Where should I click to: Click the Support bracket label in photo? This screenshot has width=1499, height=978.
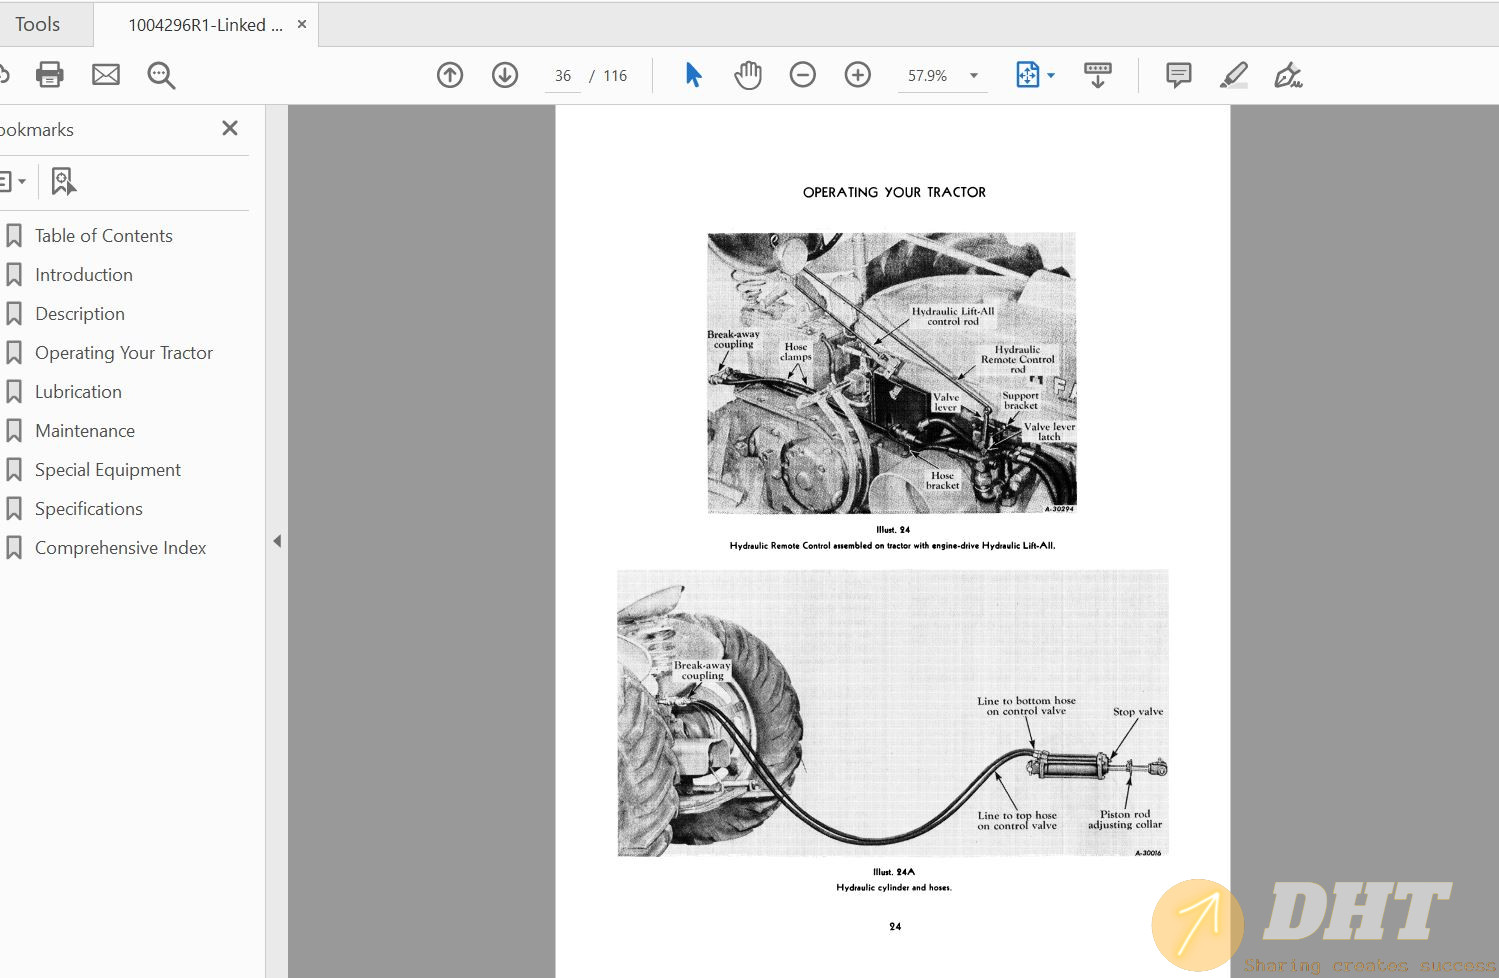click(x=1021, y=400)
